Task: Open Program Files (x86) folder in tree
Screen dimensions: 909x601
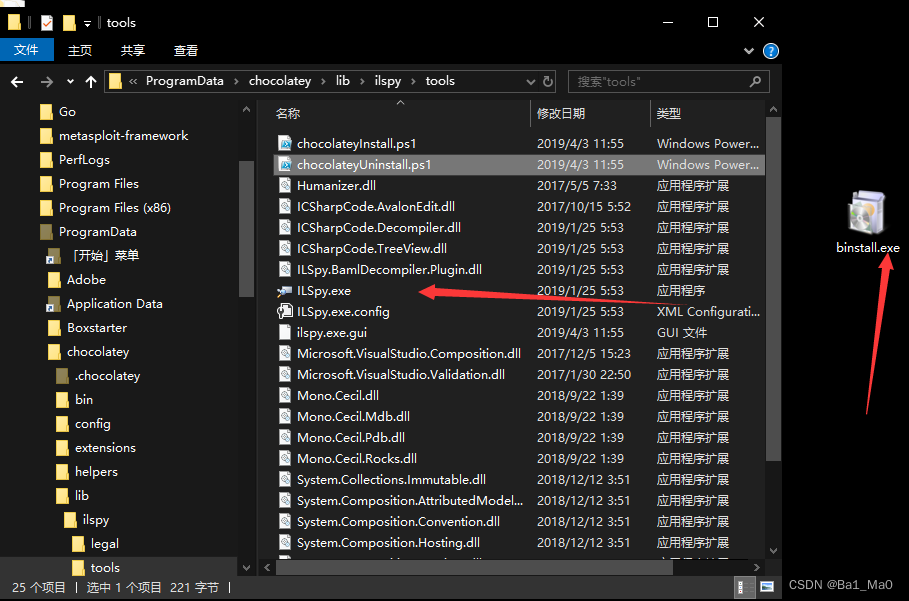Action: tap(106, 208)
